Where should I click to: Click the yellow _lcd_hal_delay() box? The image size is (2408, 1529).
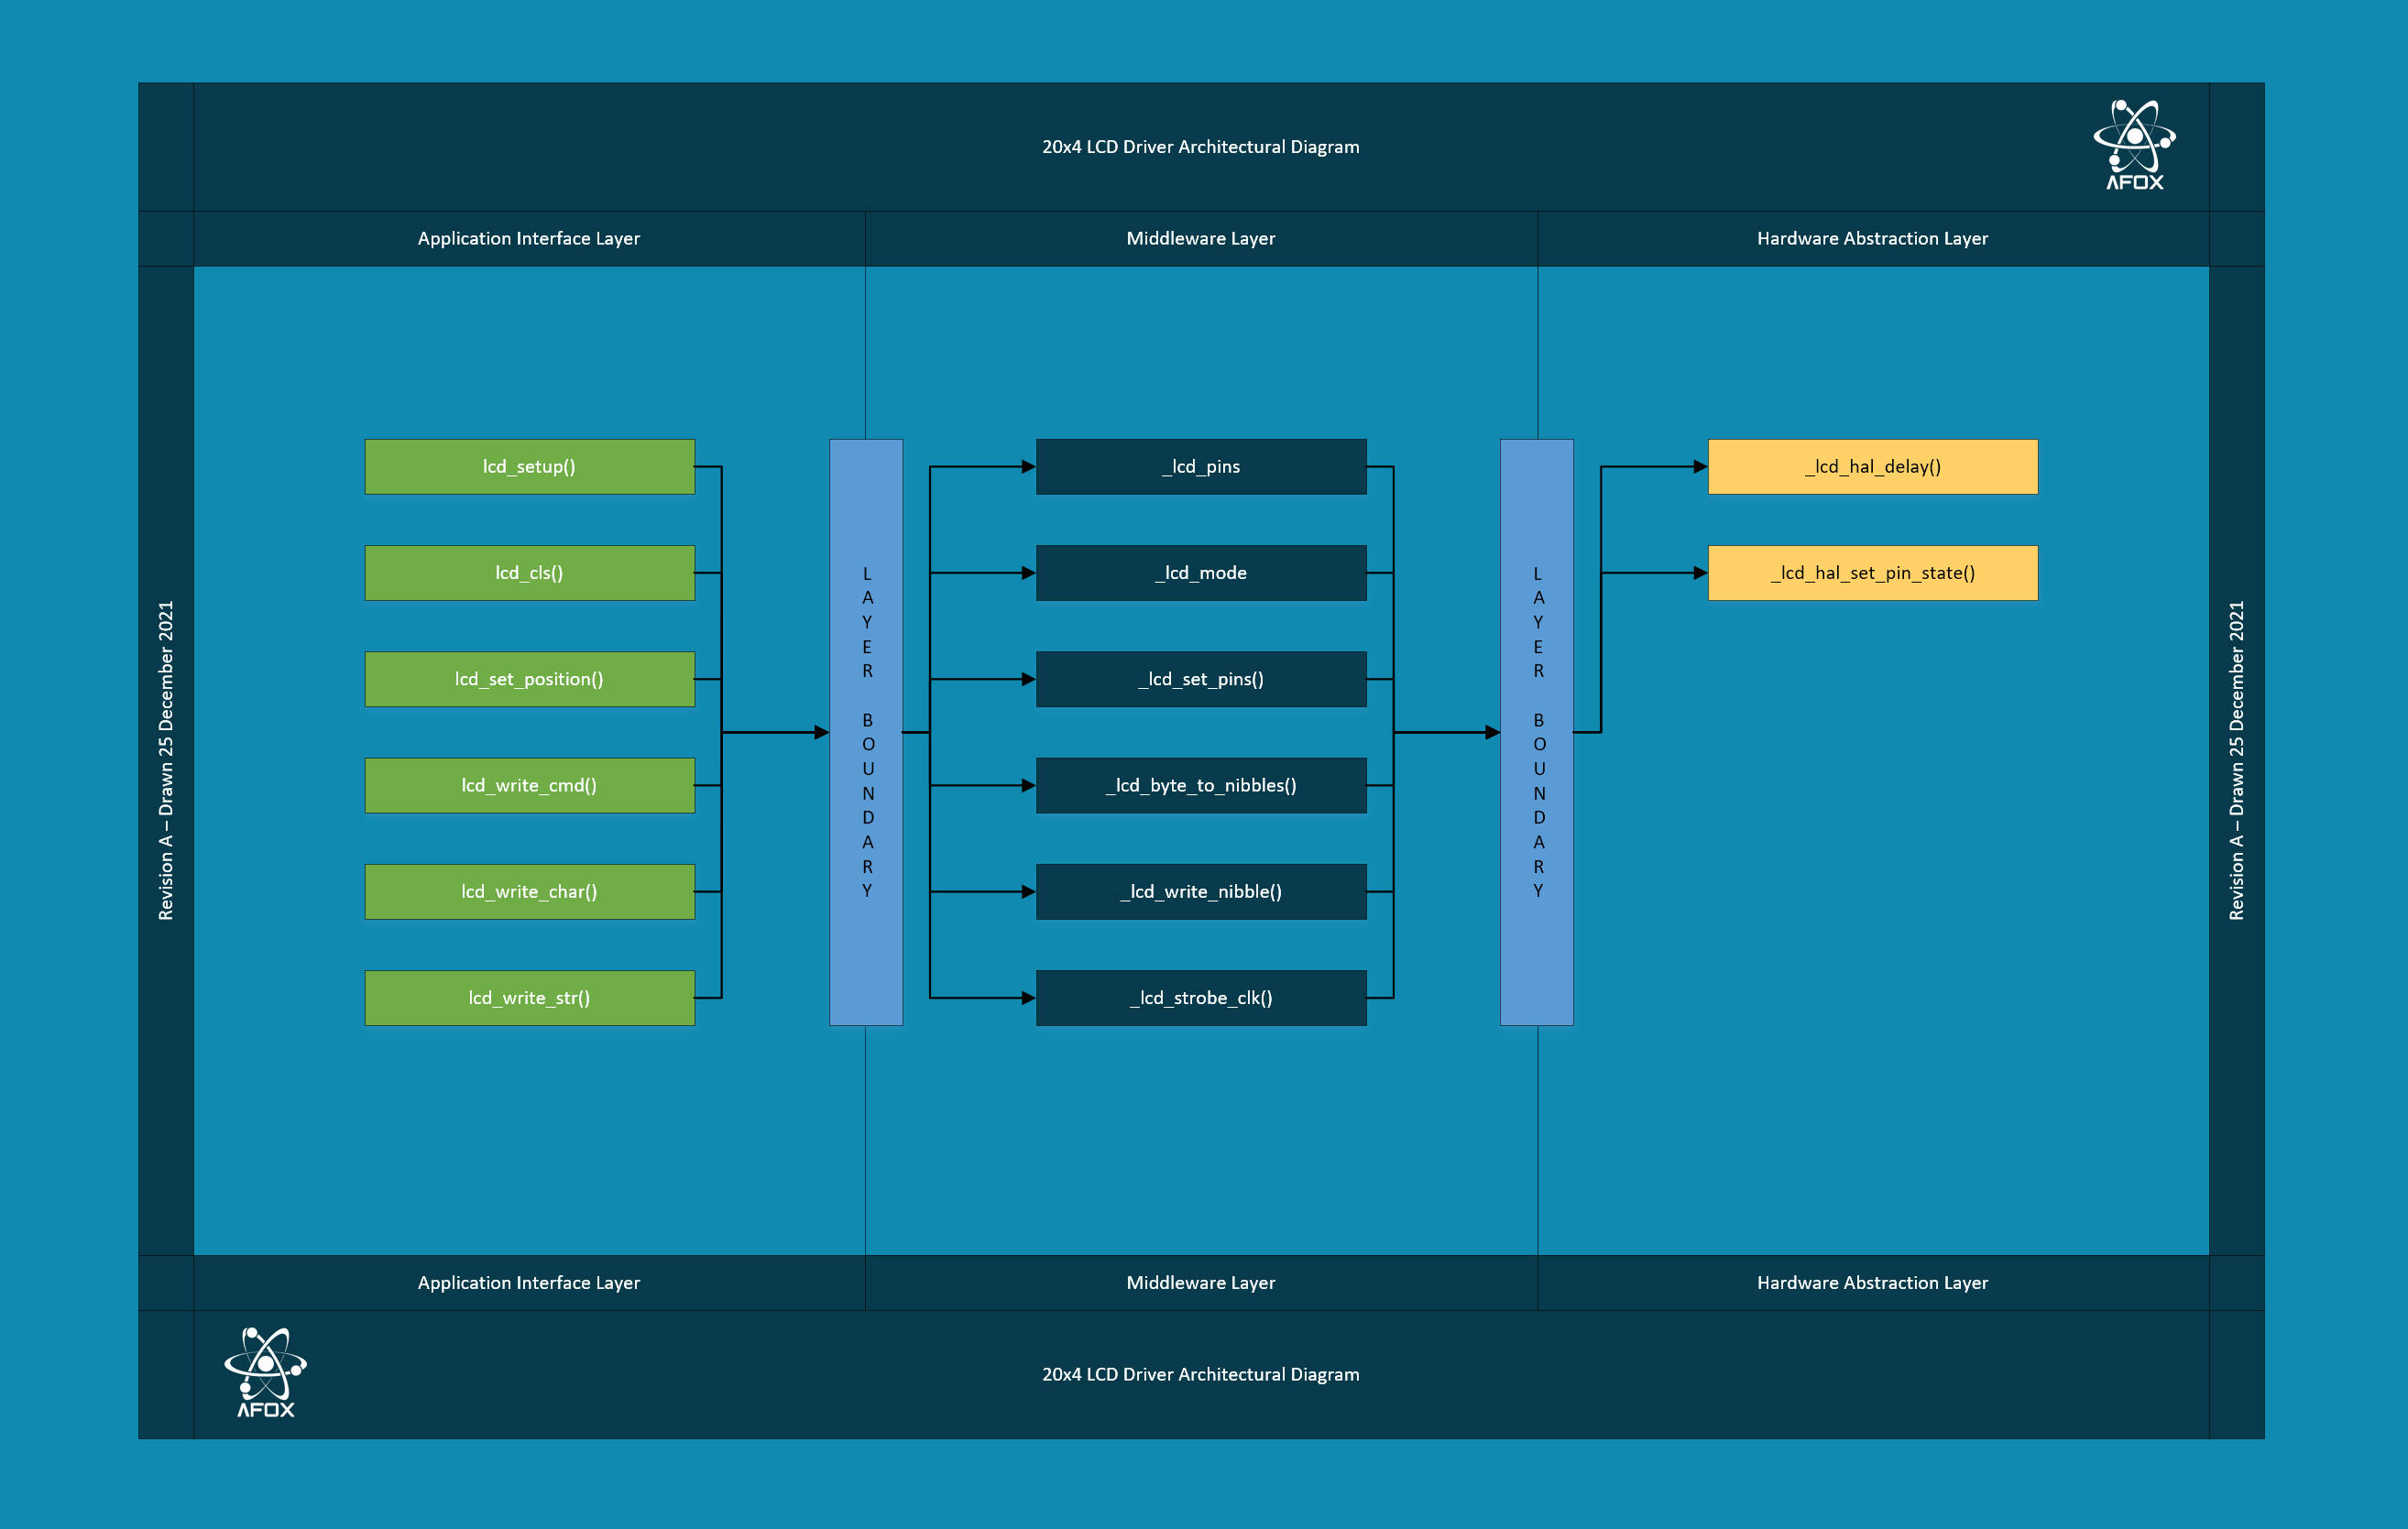point(1872,467)
